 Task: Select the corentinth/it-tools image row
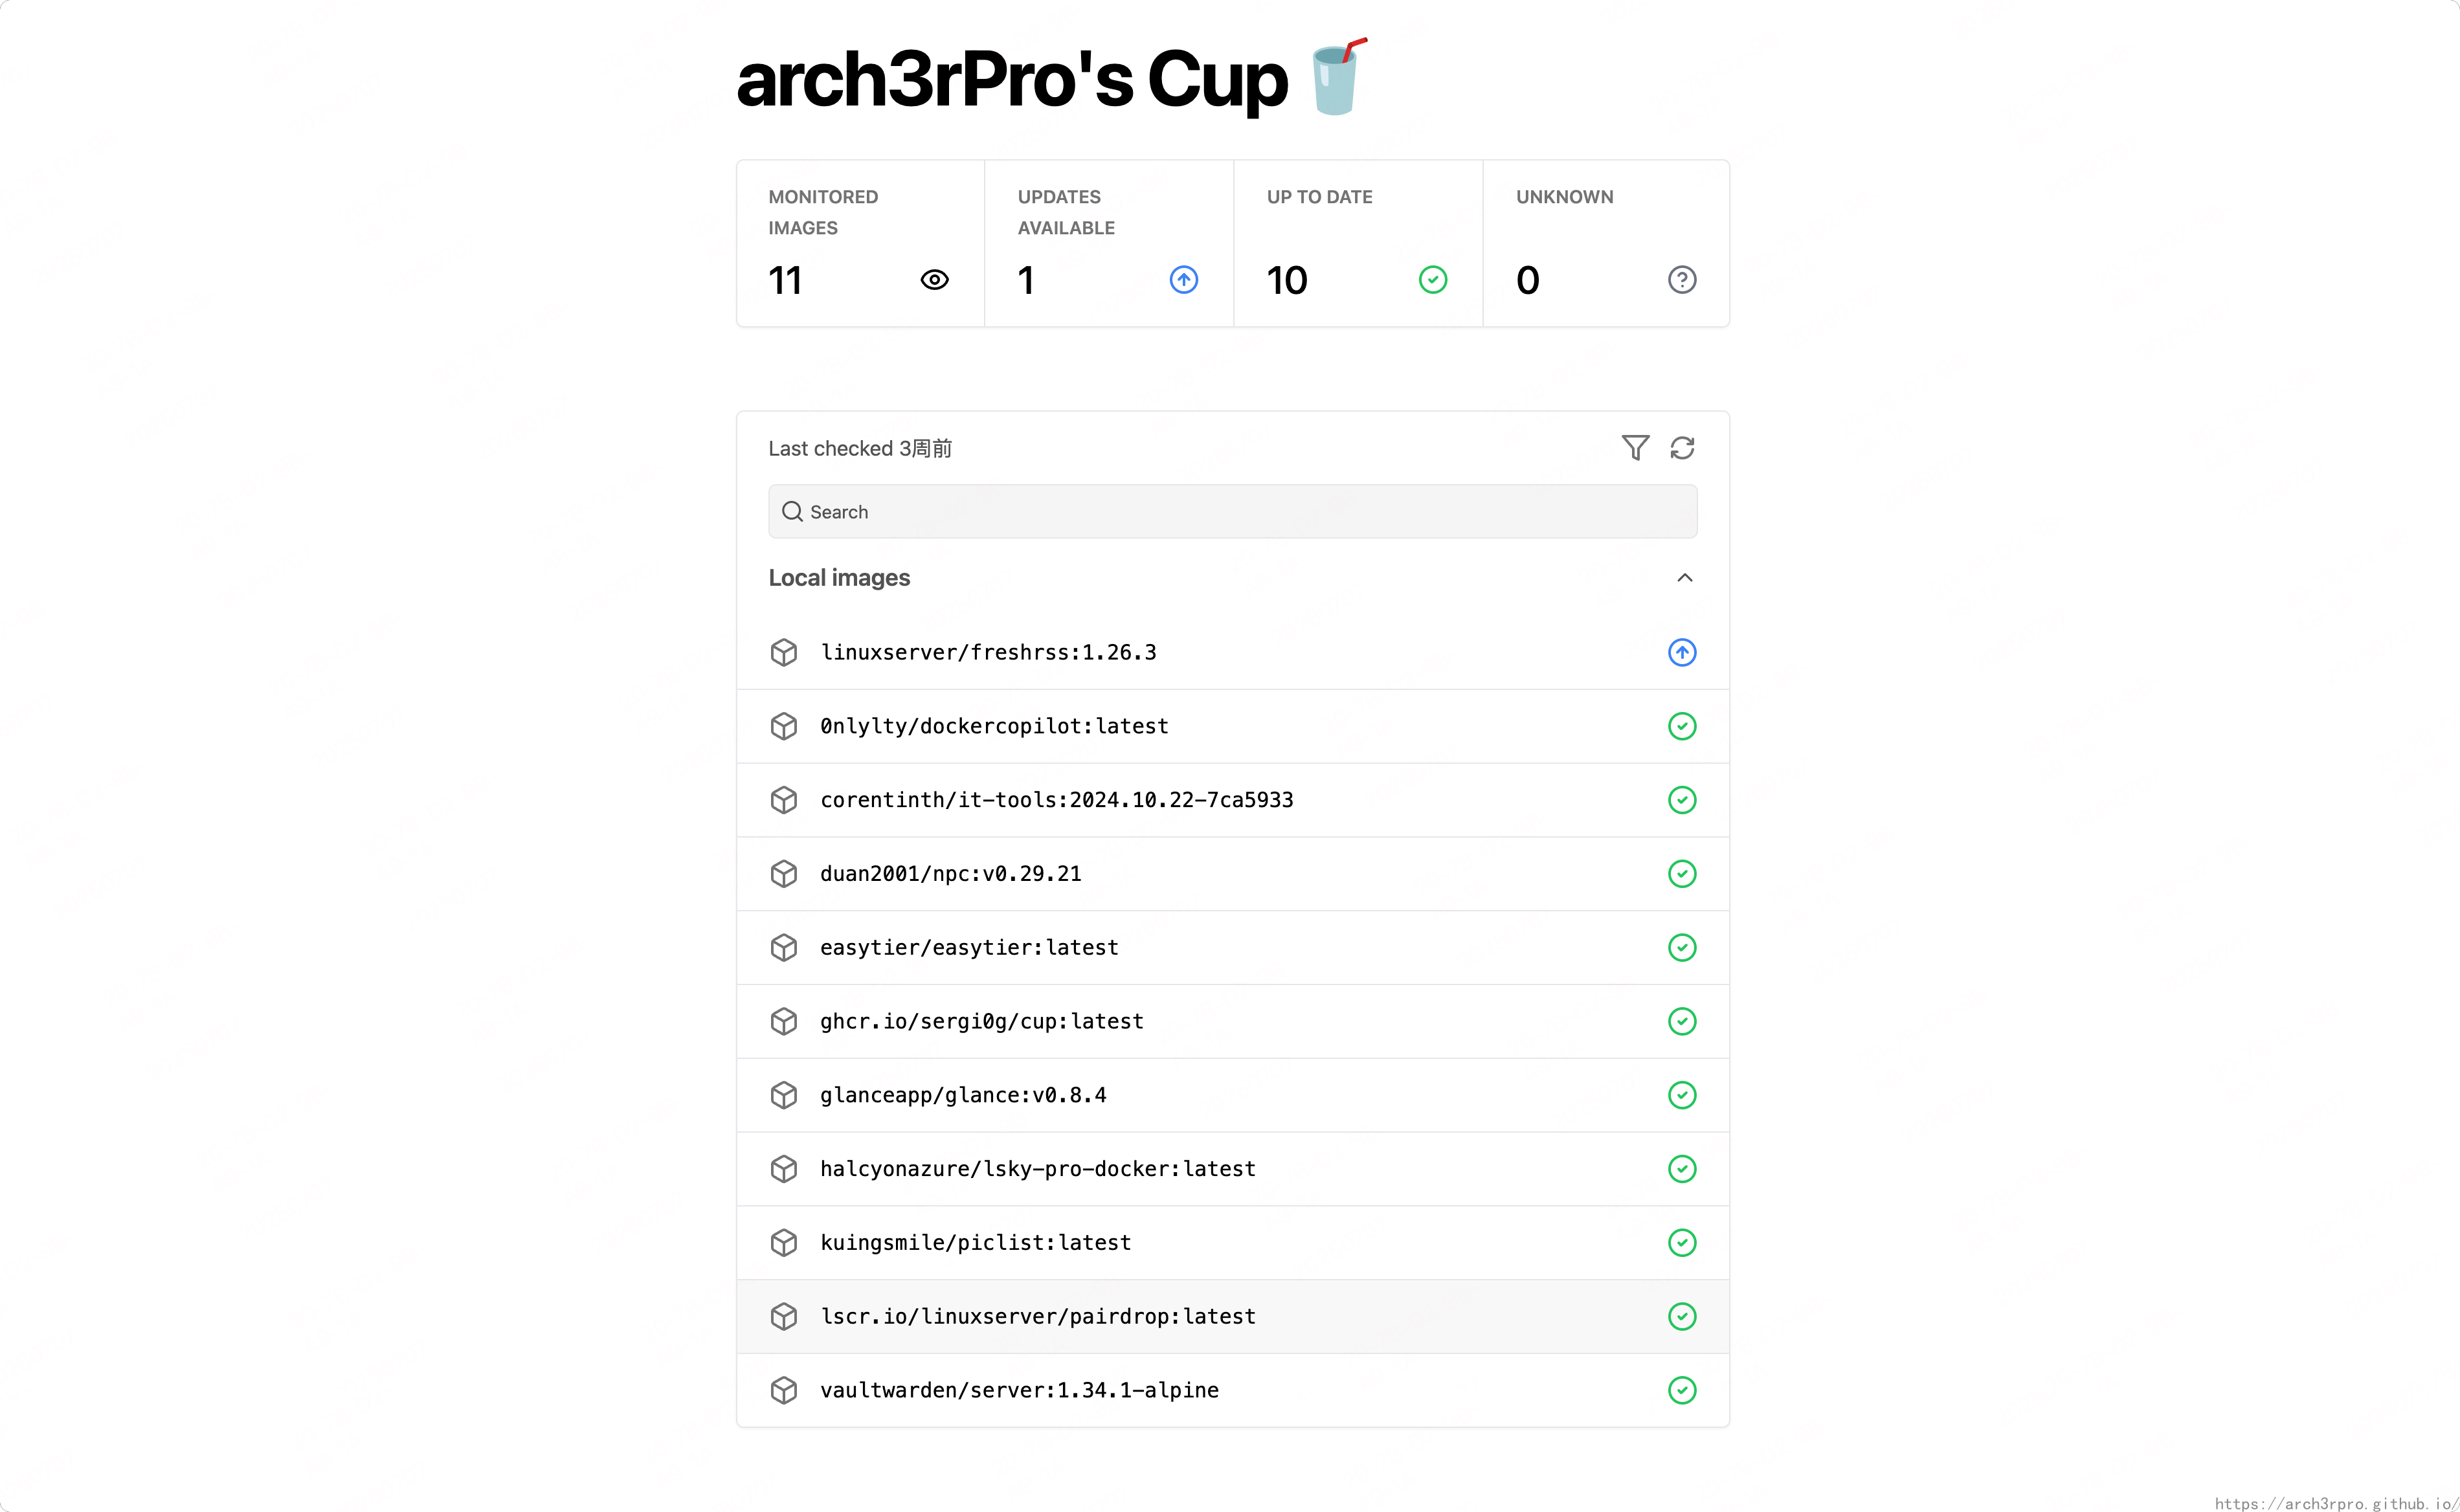click(1056, 800)
